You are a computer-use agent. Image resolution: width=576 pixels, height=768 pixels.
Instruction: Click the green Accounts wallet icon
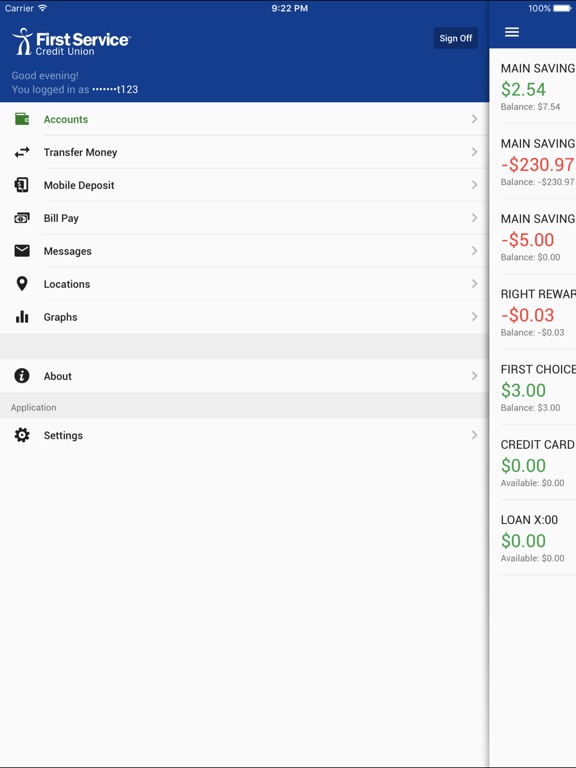click(x=22, y=119)
